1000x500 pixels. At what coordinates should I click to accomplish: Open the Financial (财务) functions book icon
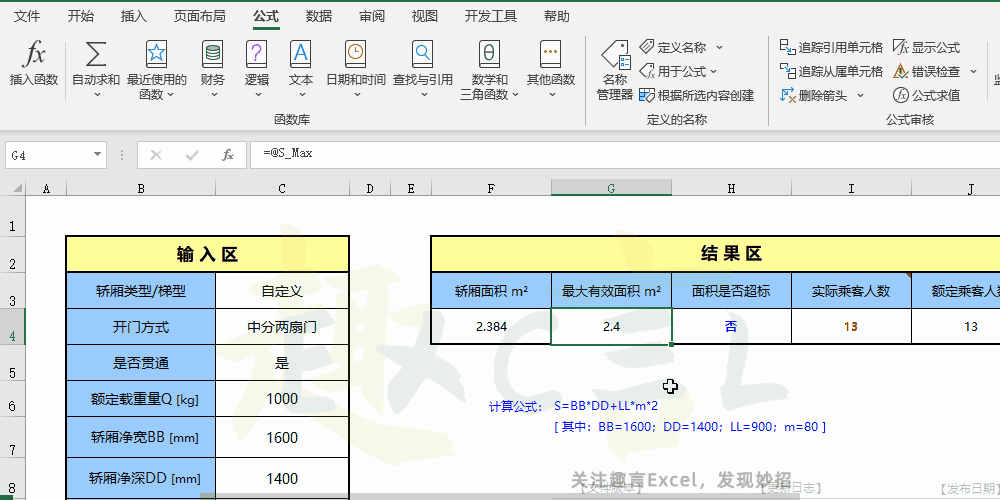[212, 54]
